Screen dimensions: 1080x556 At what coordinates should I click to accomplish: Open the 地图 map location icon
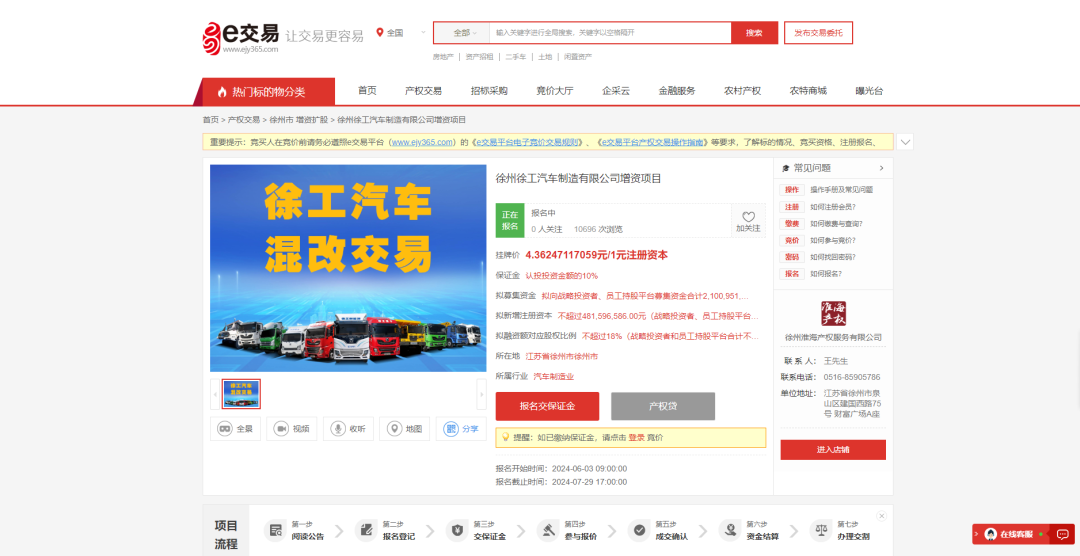[394, 428]
